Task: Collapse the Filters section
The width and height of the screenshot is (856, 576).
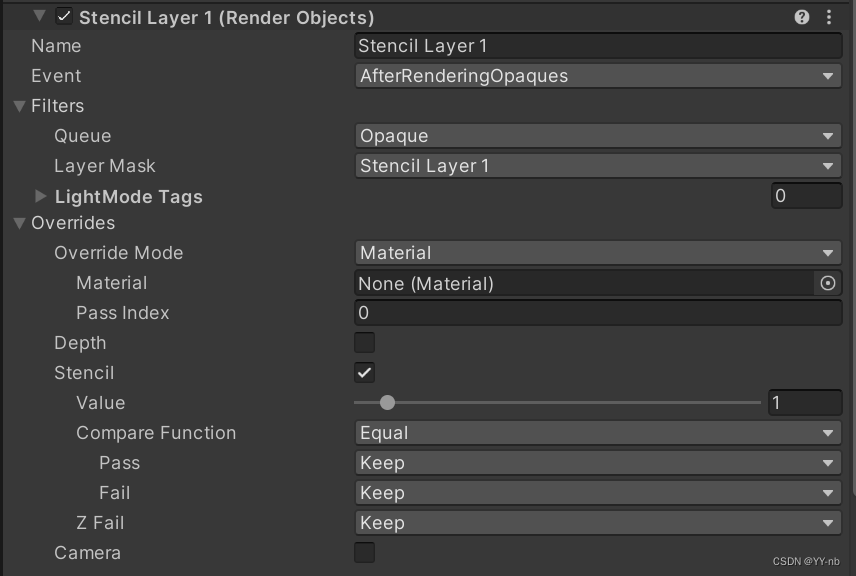Action: point(20,106)
